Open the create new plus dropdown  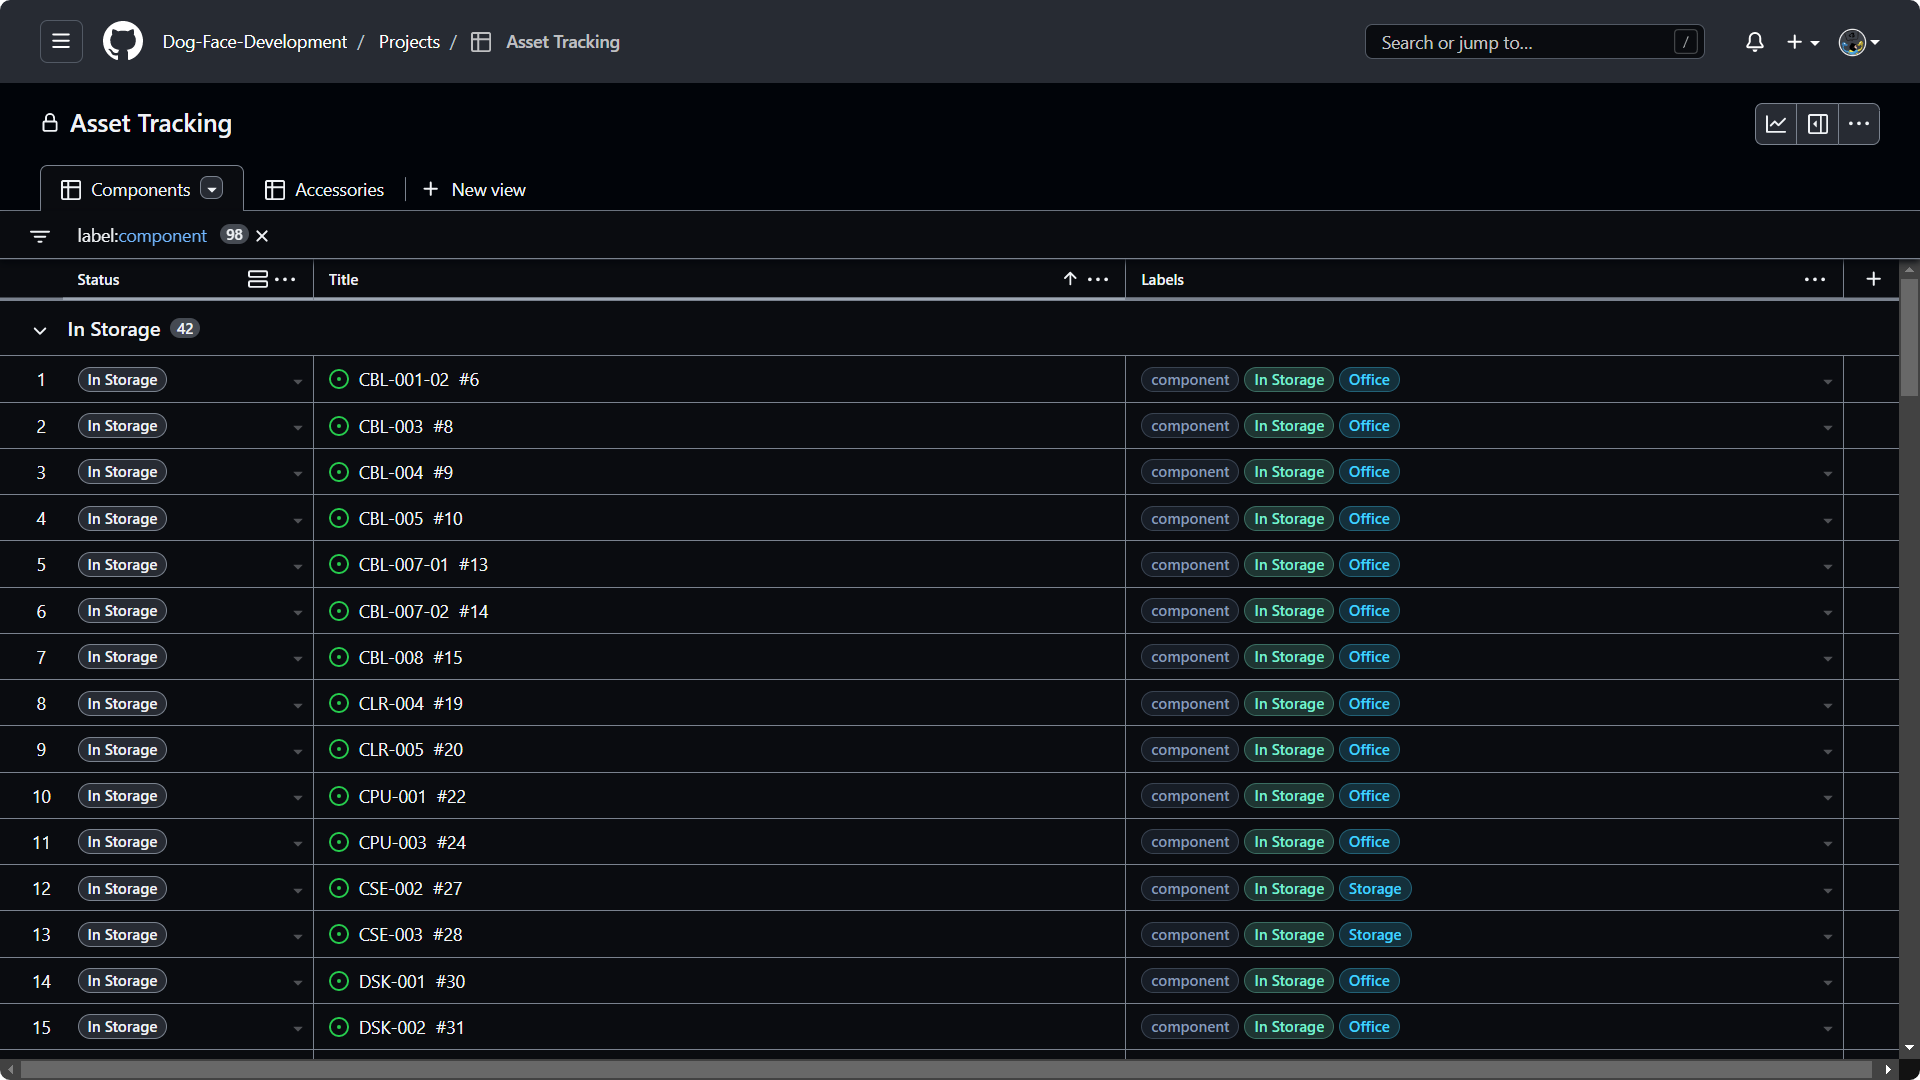click(x=1803, y=42)
